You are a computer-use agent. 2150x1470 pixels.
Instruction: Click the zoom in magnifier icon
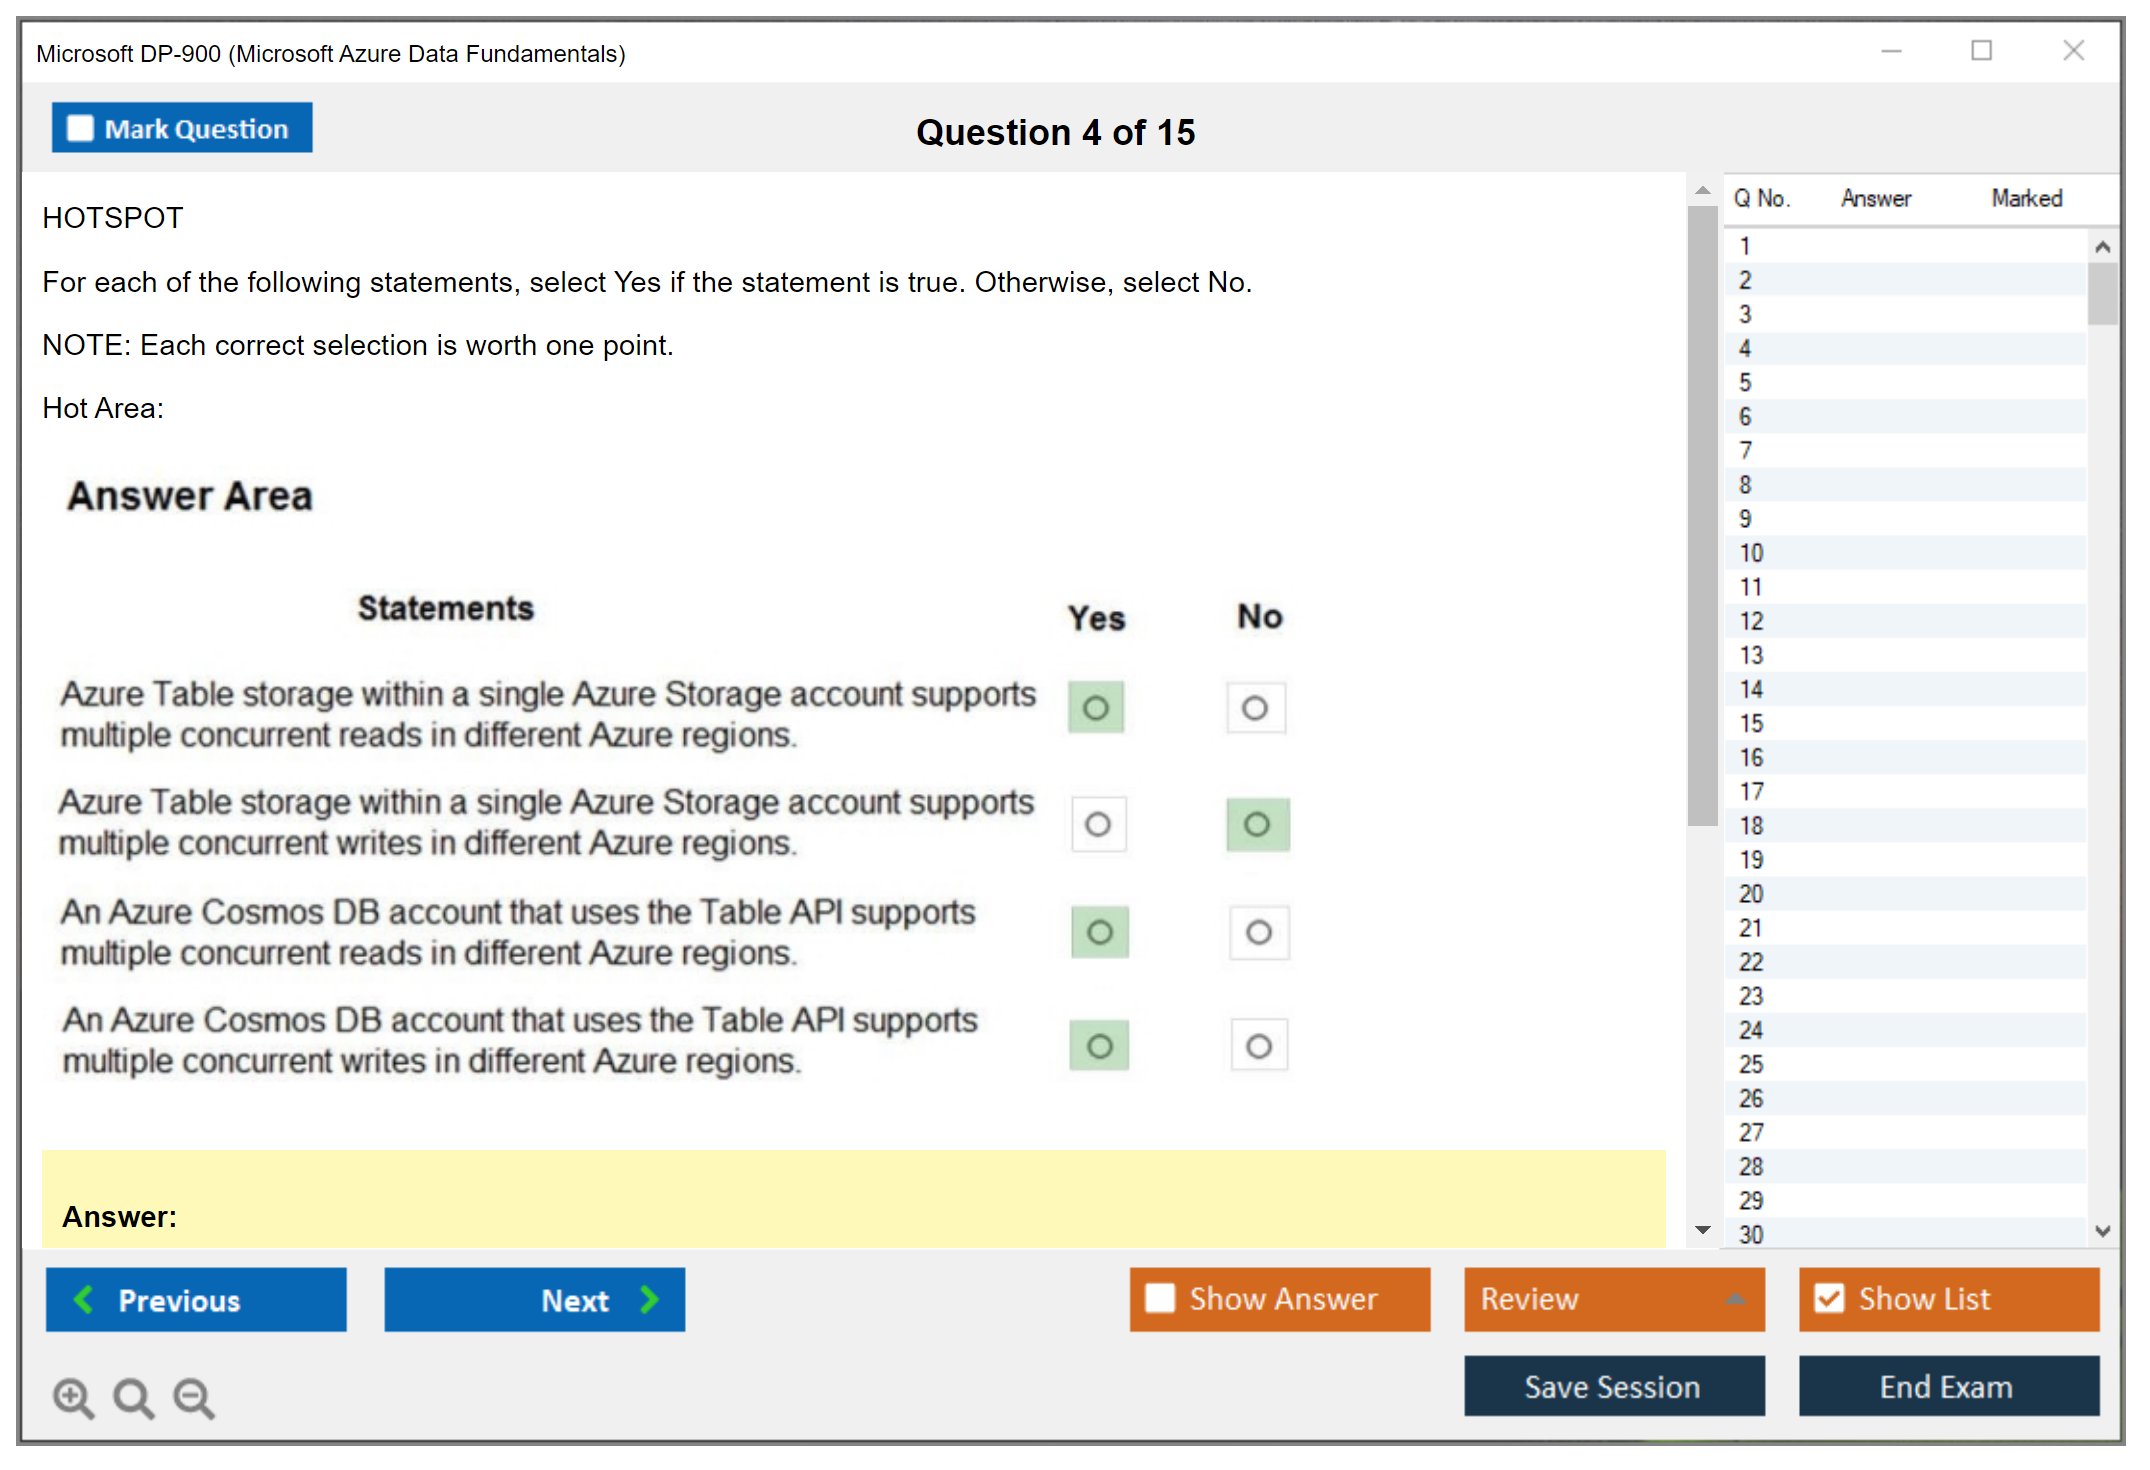(72, 1397)
